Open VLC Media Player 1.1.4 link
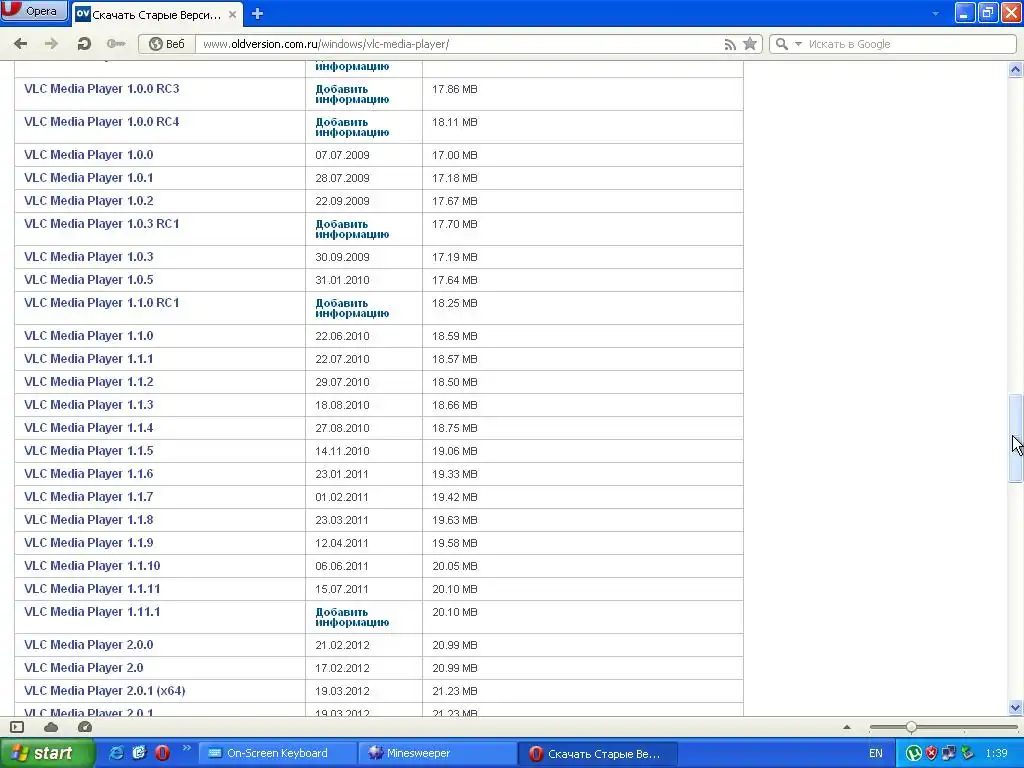The image size is (1024, 768). coord(89,428)
